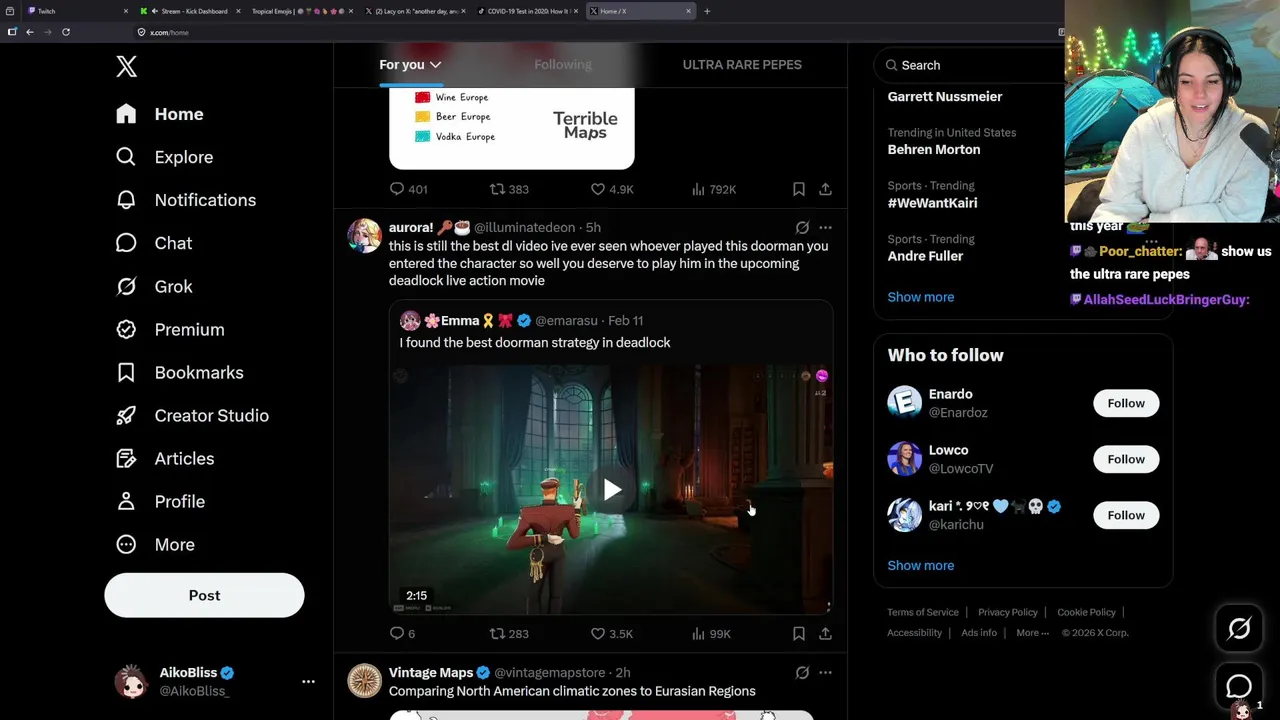
Task: Follow kari
Action: [1126, 515]
